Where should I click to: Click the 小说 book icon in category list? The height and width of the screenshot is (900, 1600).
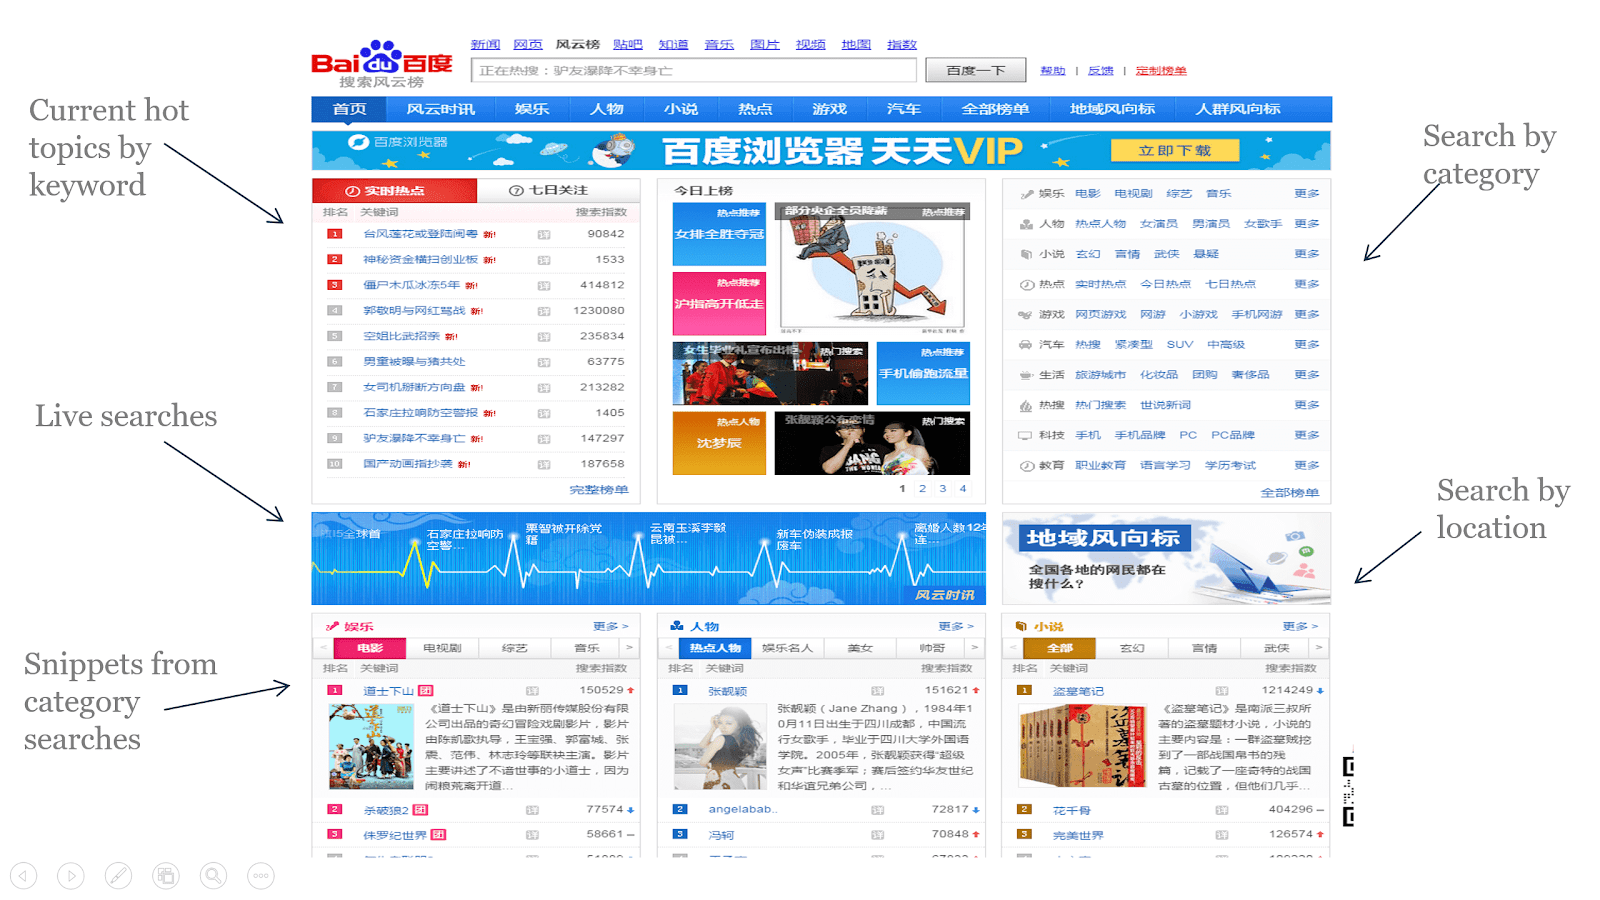tap(1026, 254)
